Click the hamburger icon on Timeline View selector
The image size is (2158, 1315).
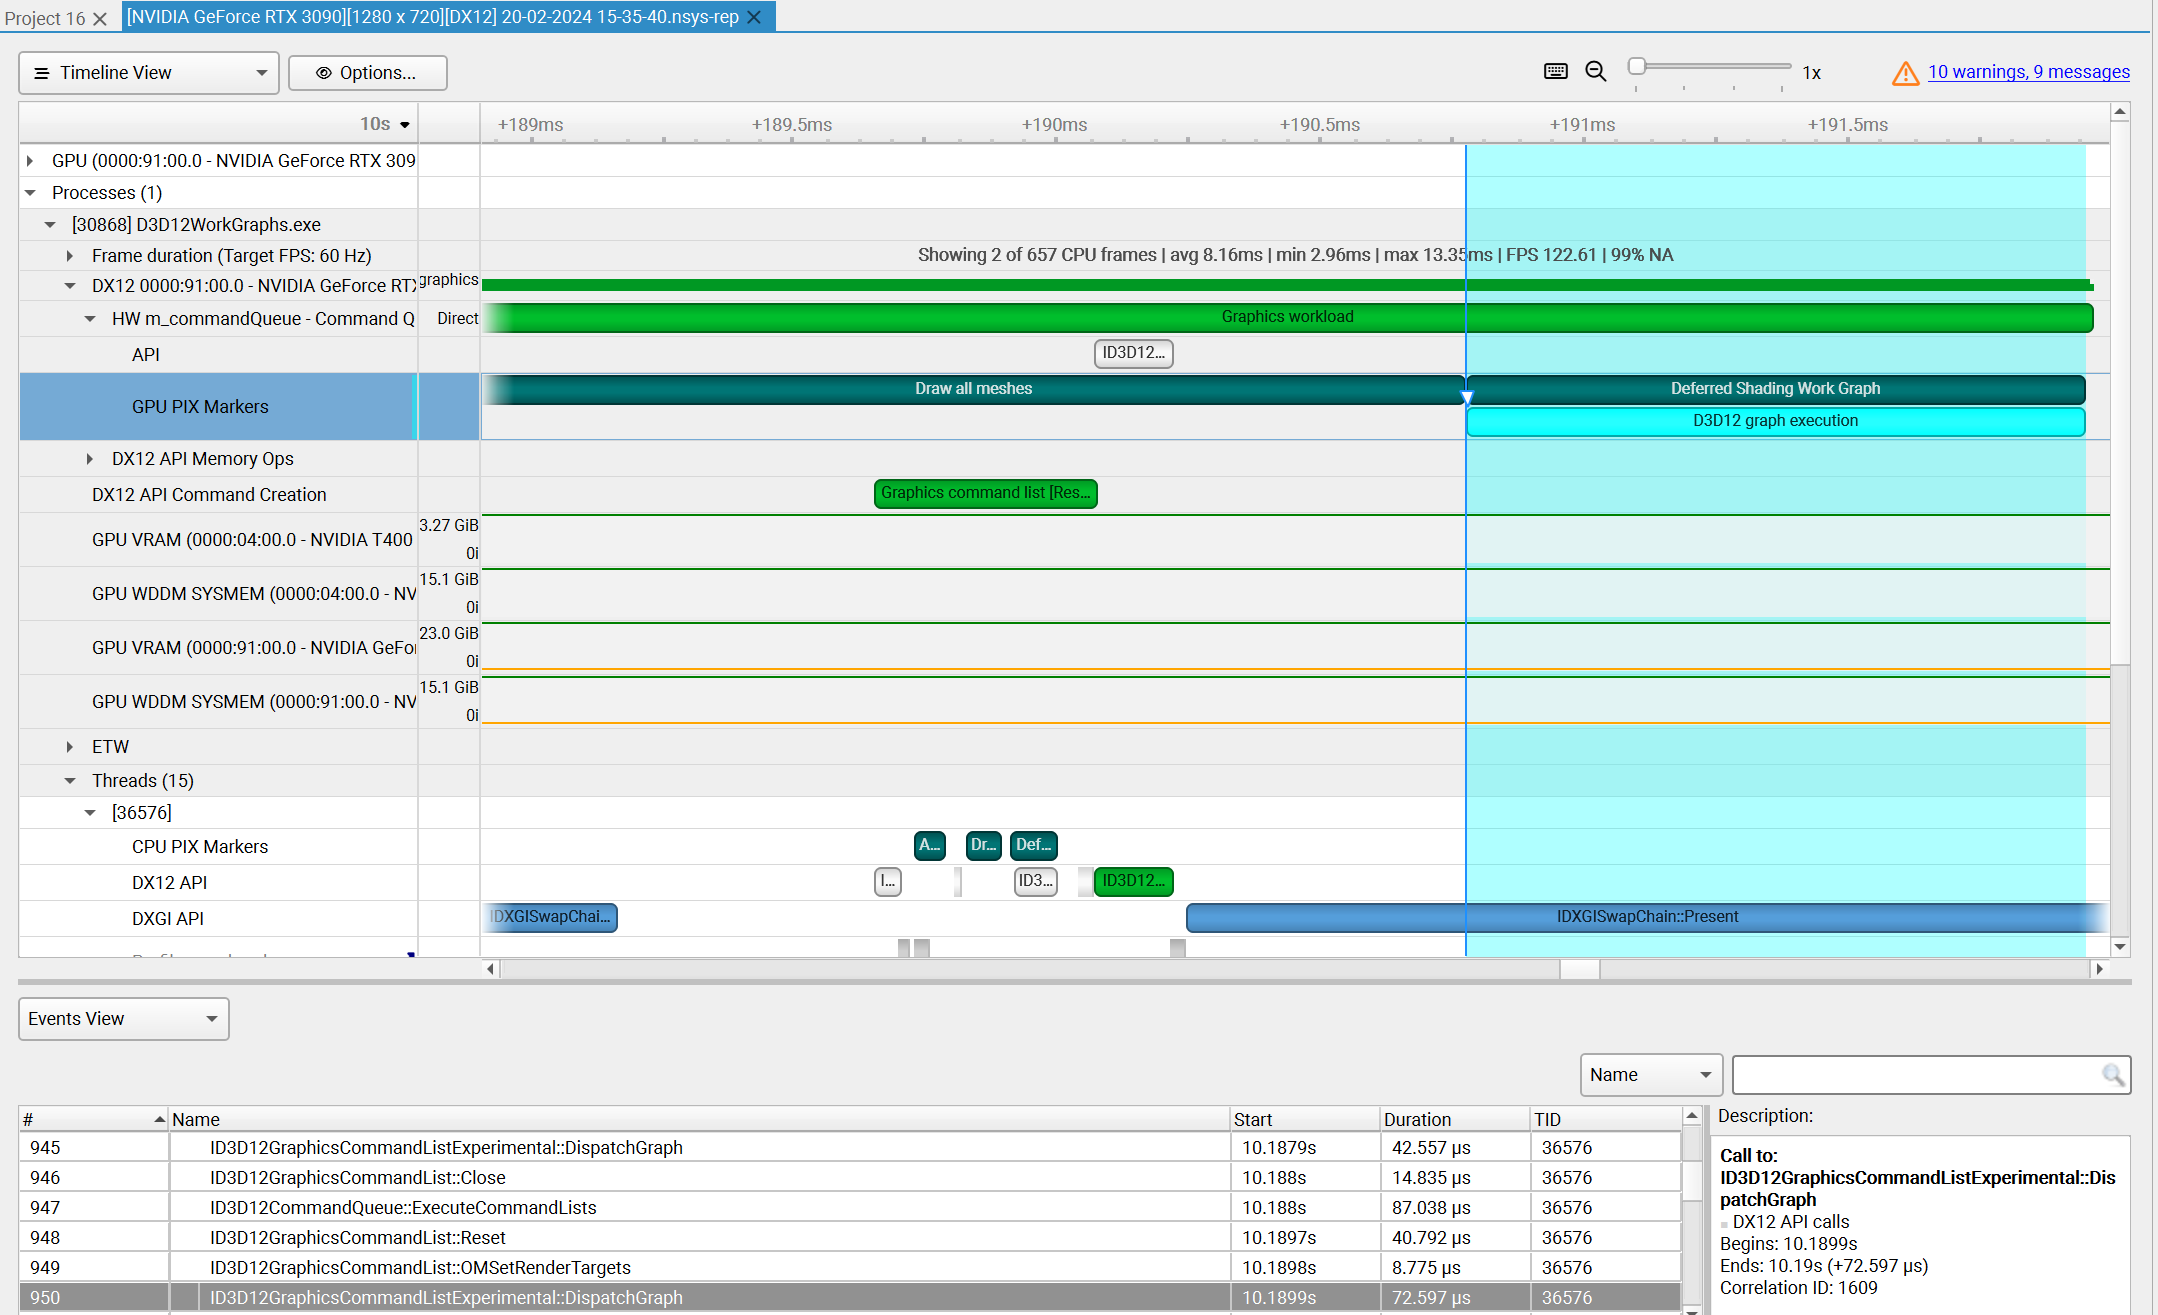click(x=41, y=72)
